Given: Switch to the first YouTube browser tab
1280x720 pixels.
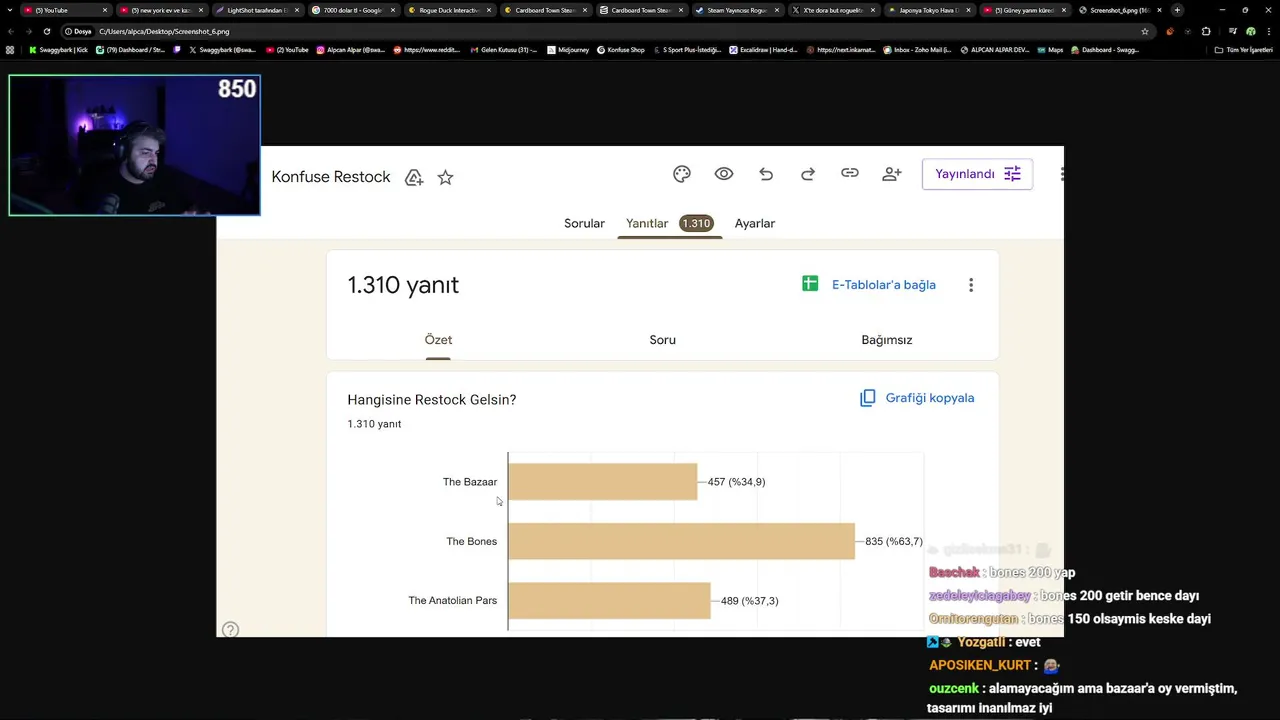Looking at the screenshot, I should (x=66, y=10).
